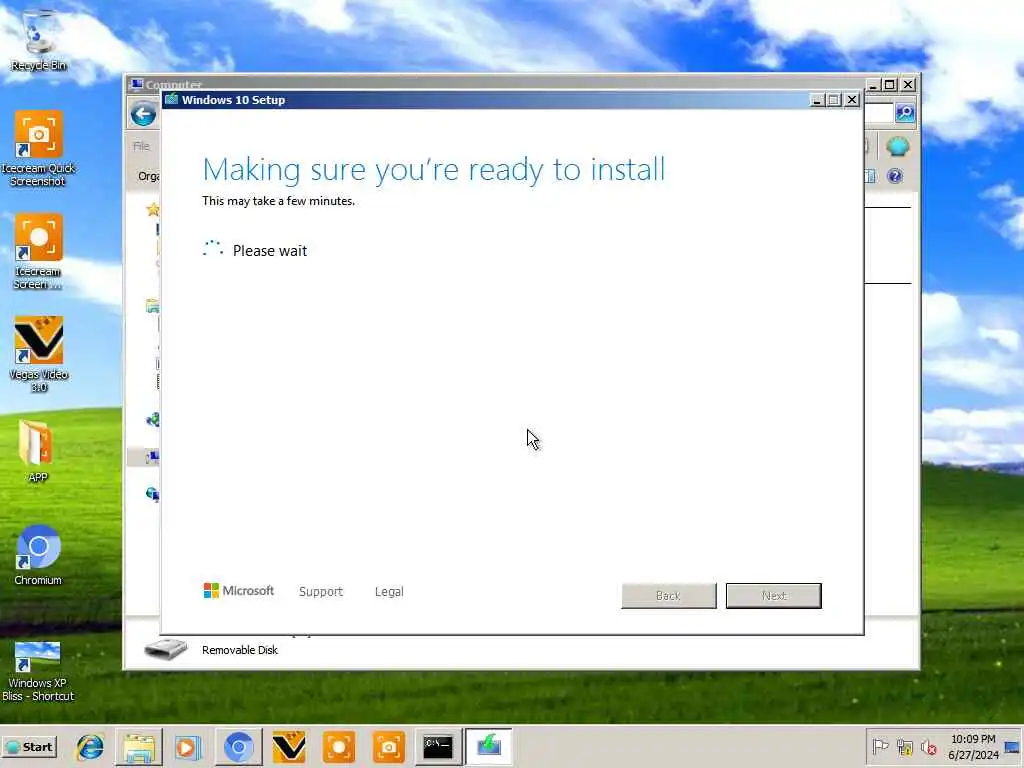
Task: Open the Recycle Bin desktop icon
Action: pos(38,40)
